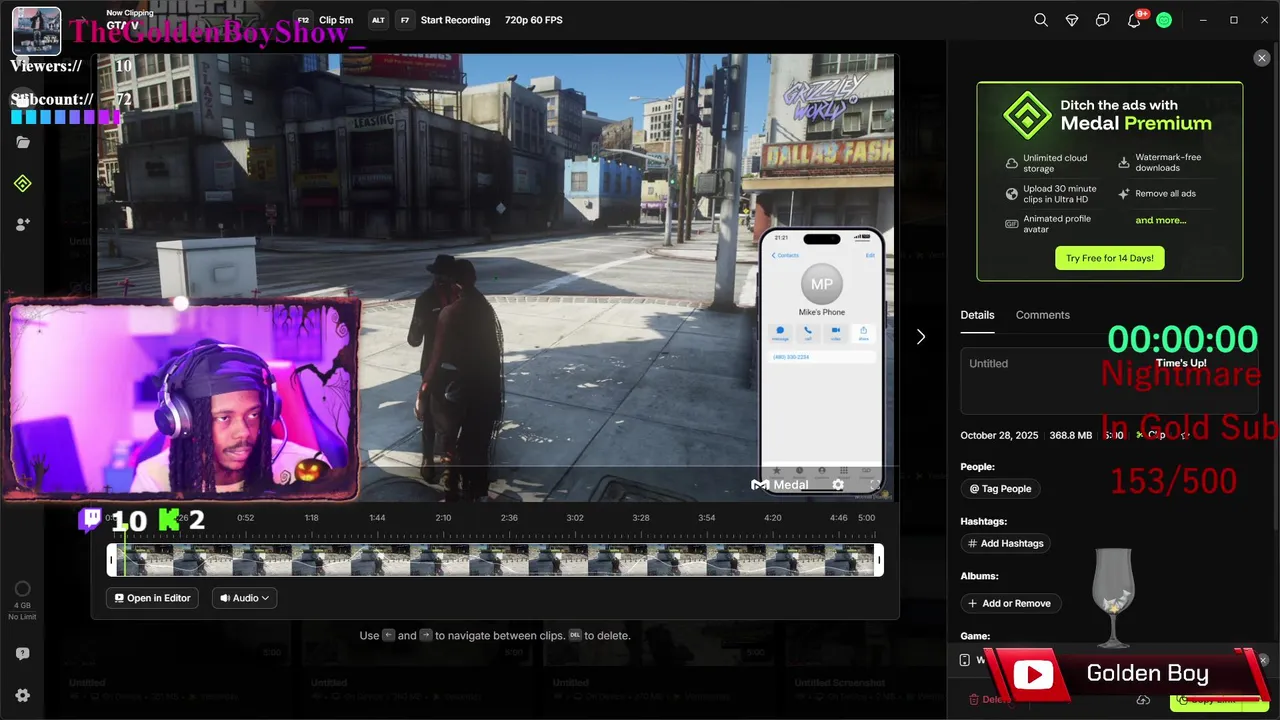Screen dimensions: 1280x720
Task: Click the Add Hashtags button
Action: click(1005, 543)
